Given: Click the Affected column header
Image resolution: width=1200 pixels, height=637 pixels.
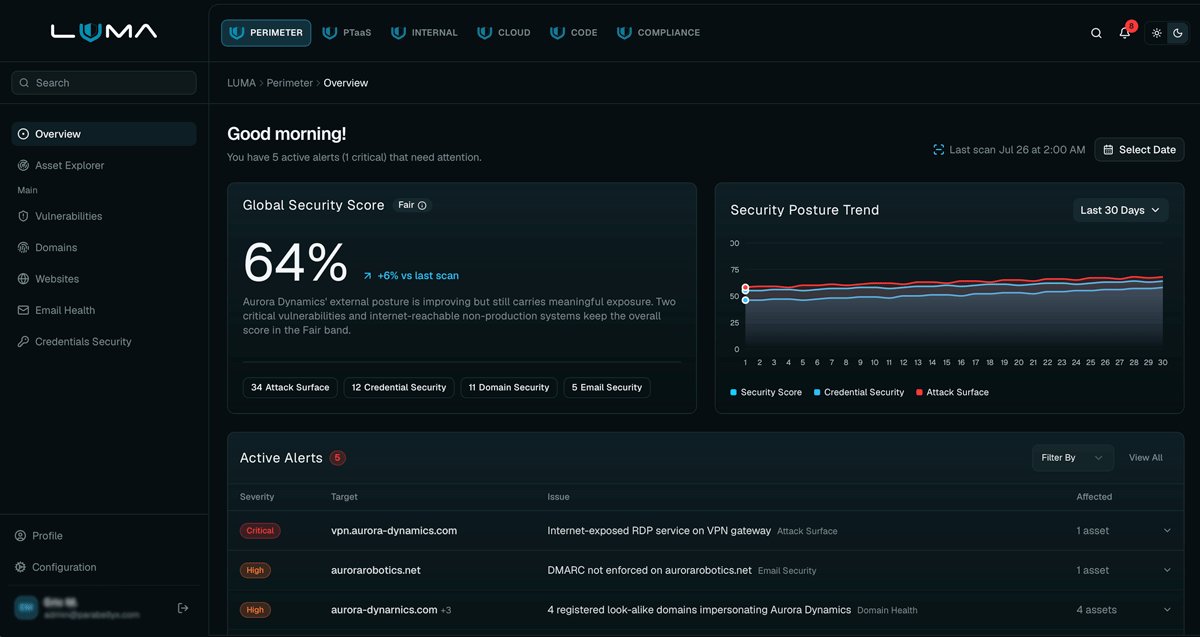Looking at the screenshot, I should 1094,497.
